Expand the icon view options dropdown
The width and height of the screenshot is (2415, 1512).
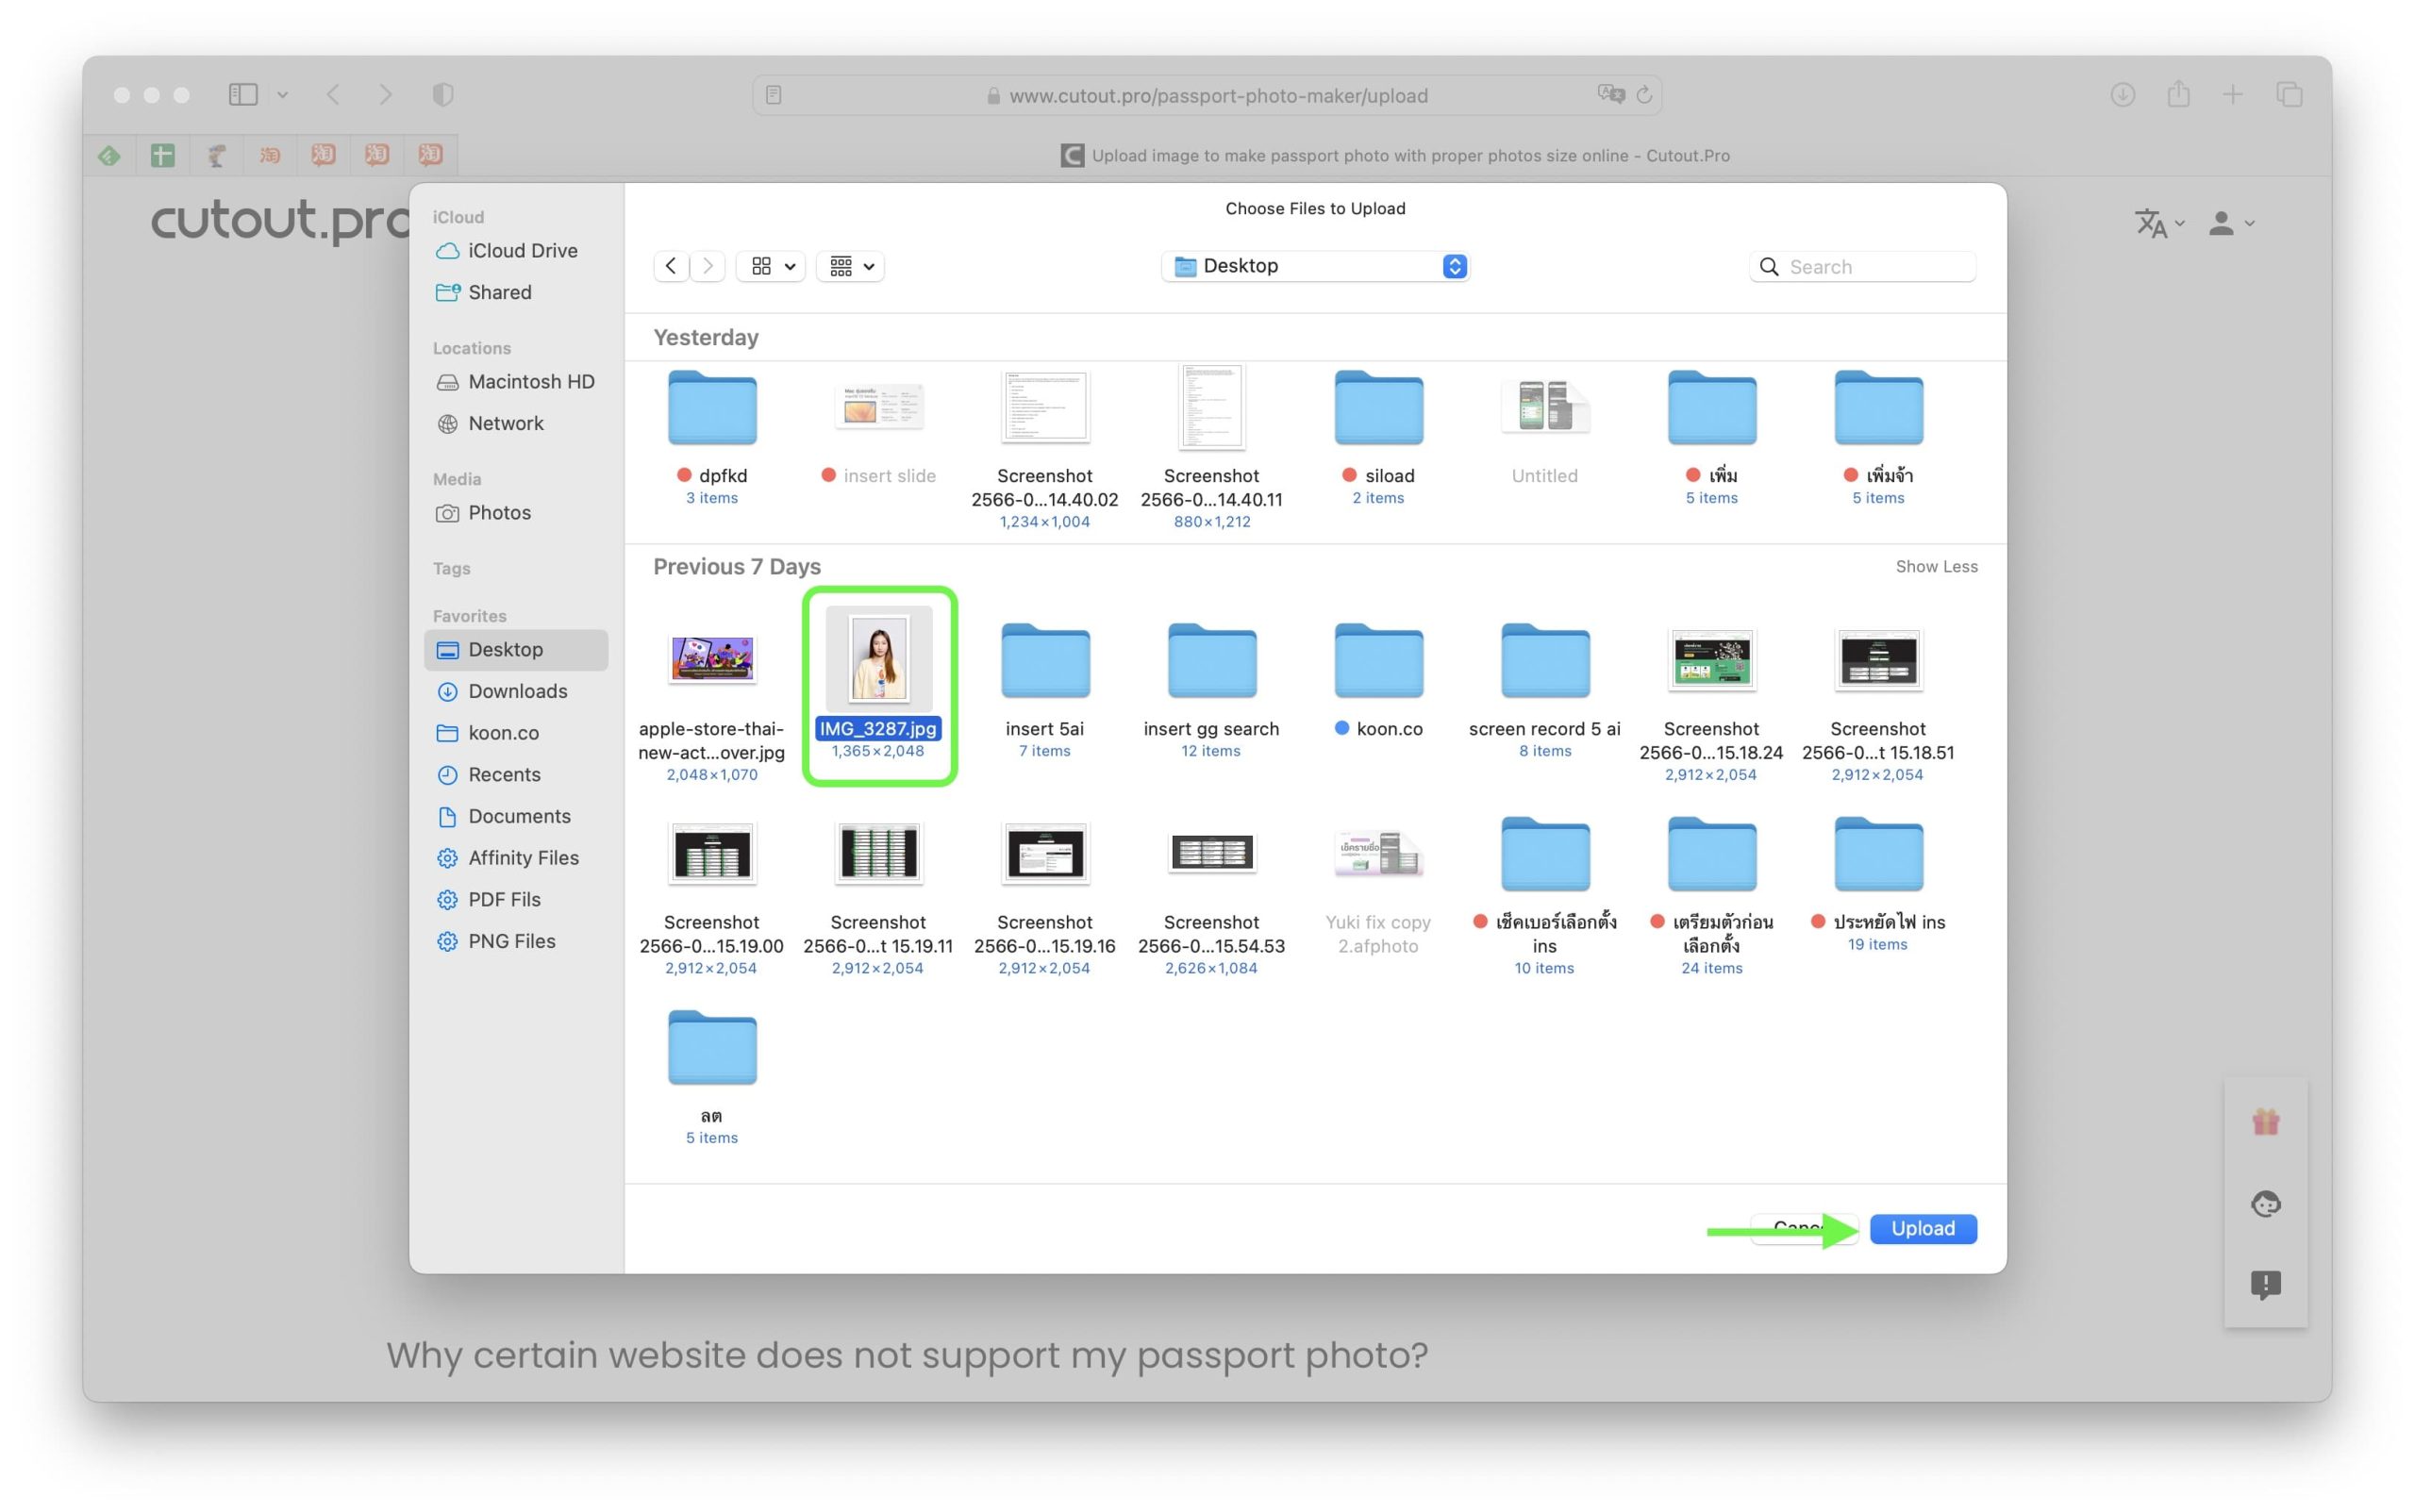click(771, 266)
